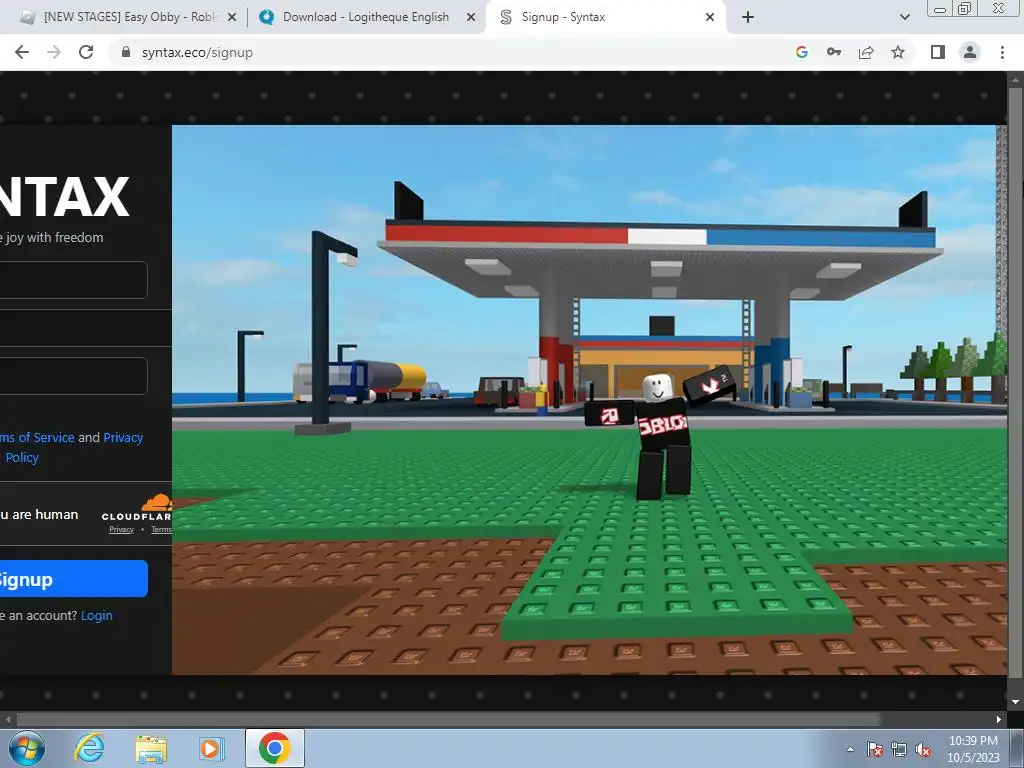
Task: Click the address bar URL syntax.eco/signup
Action: tap(197, 52)
